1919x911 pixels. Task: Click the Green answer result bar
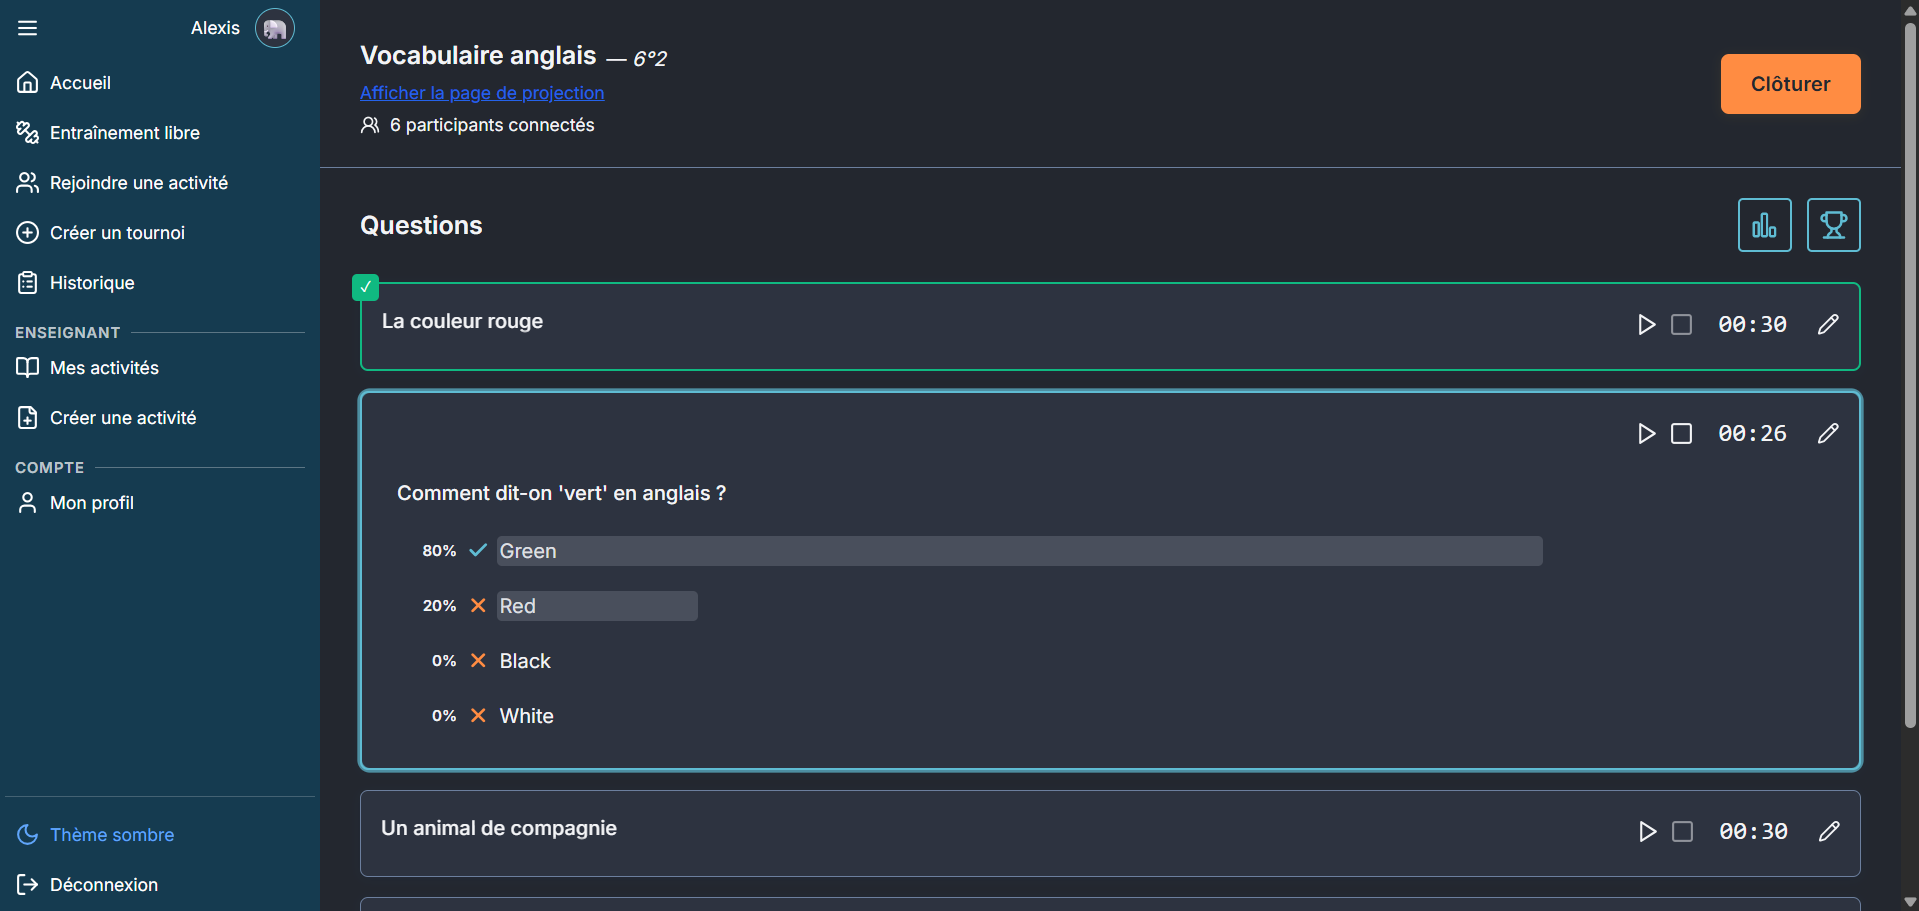coord(1019,551)
